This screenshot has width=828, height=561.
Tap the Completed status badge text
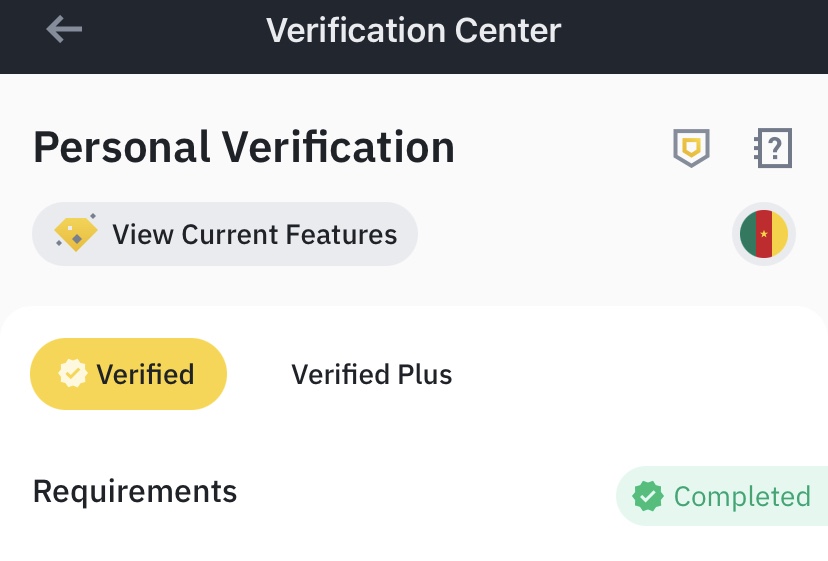point(741,497)
